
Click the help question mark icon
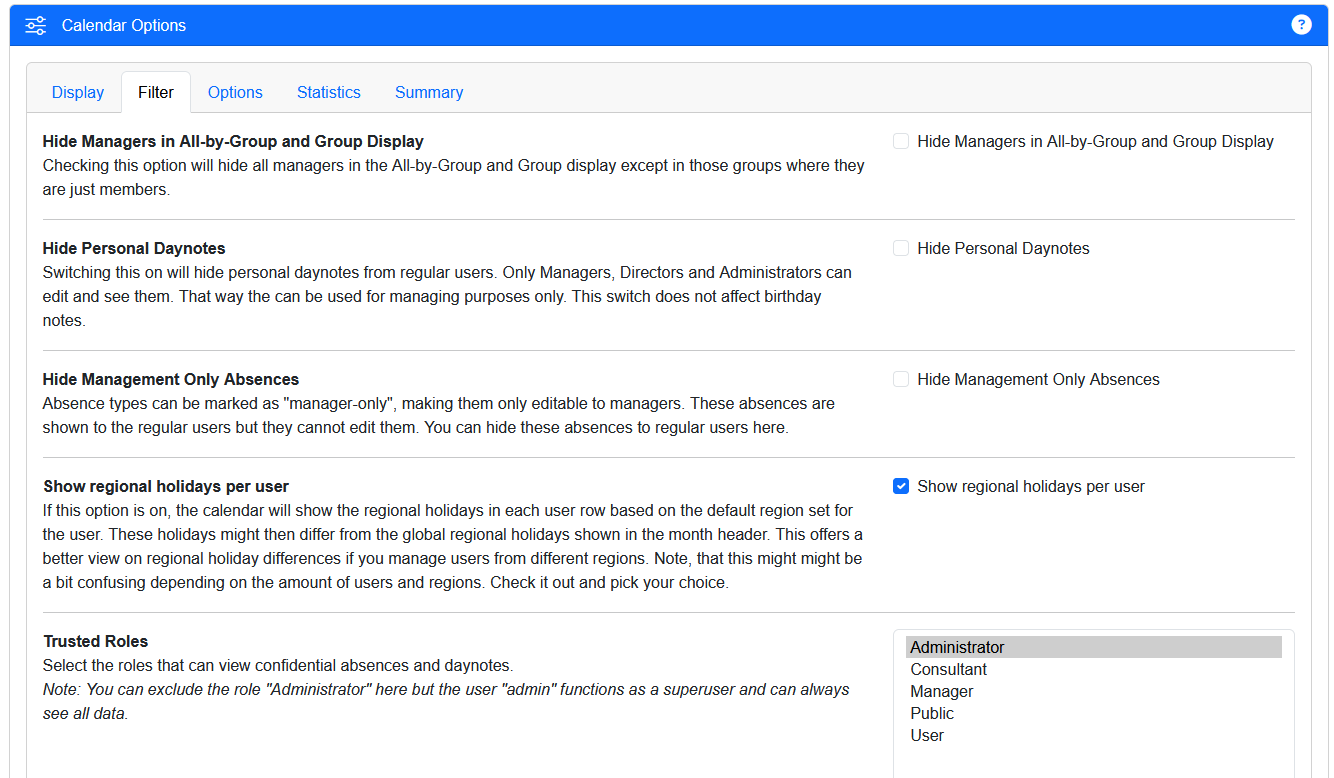tap(1301, 25)
